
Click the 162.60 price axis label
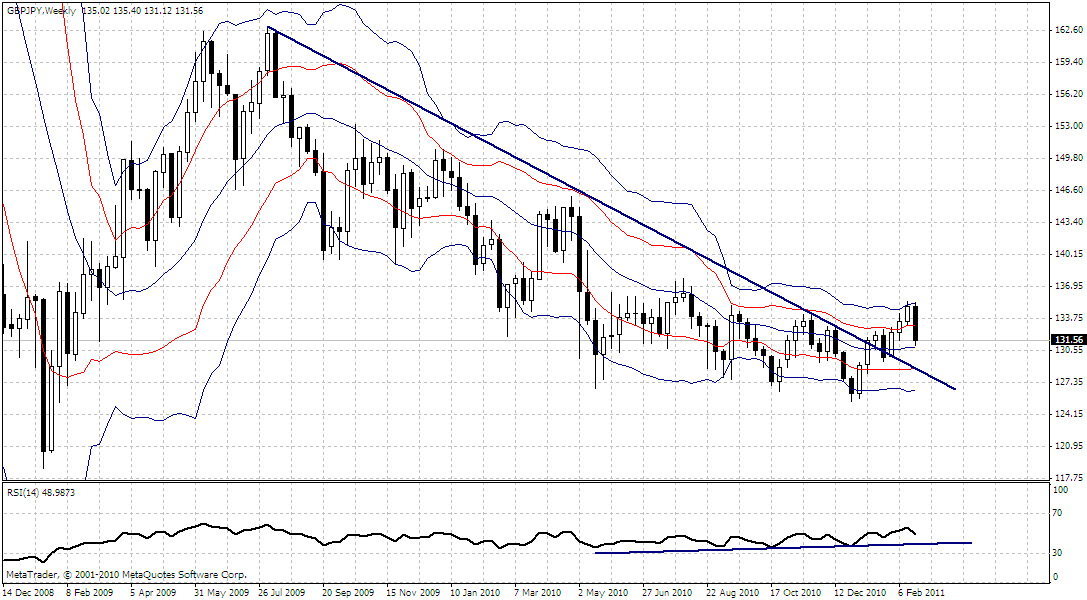point(1068,30)
